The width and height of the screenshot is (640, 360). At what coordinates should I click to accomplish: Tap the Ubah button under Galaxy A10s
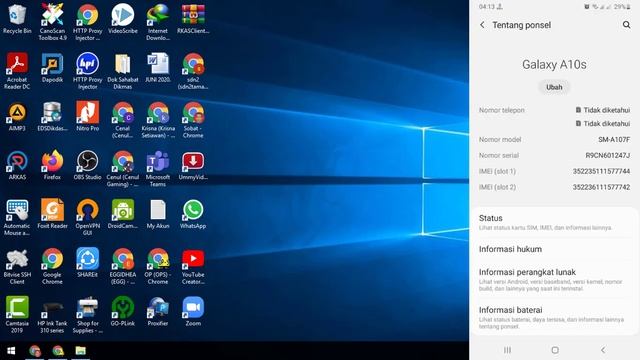click(554, 87)
